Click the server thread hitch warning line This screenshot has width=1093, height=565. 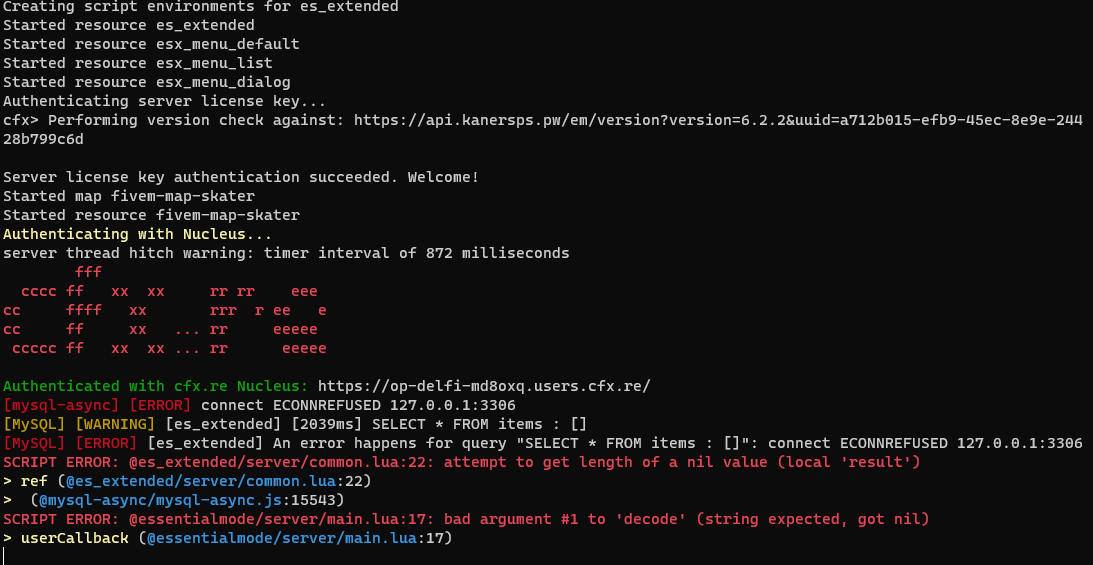point(286,253)
